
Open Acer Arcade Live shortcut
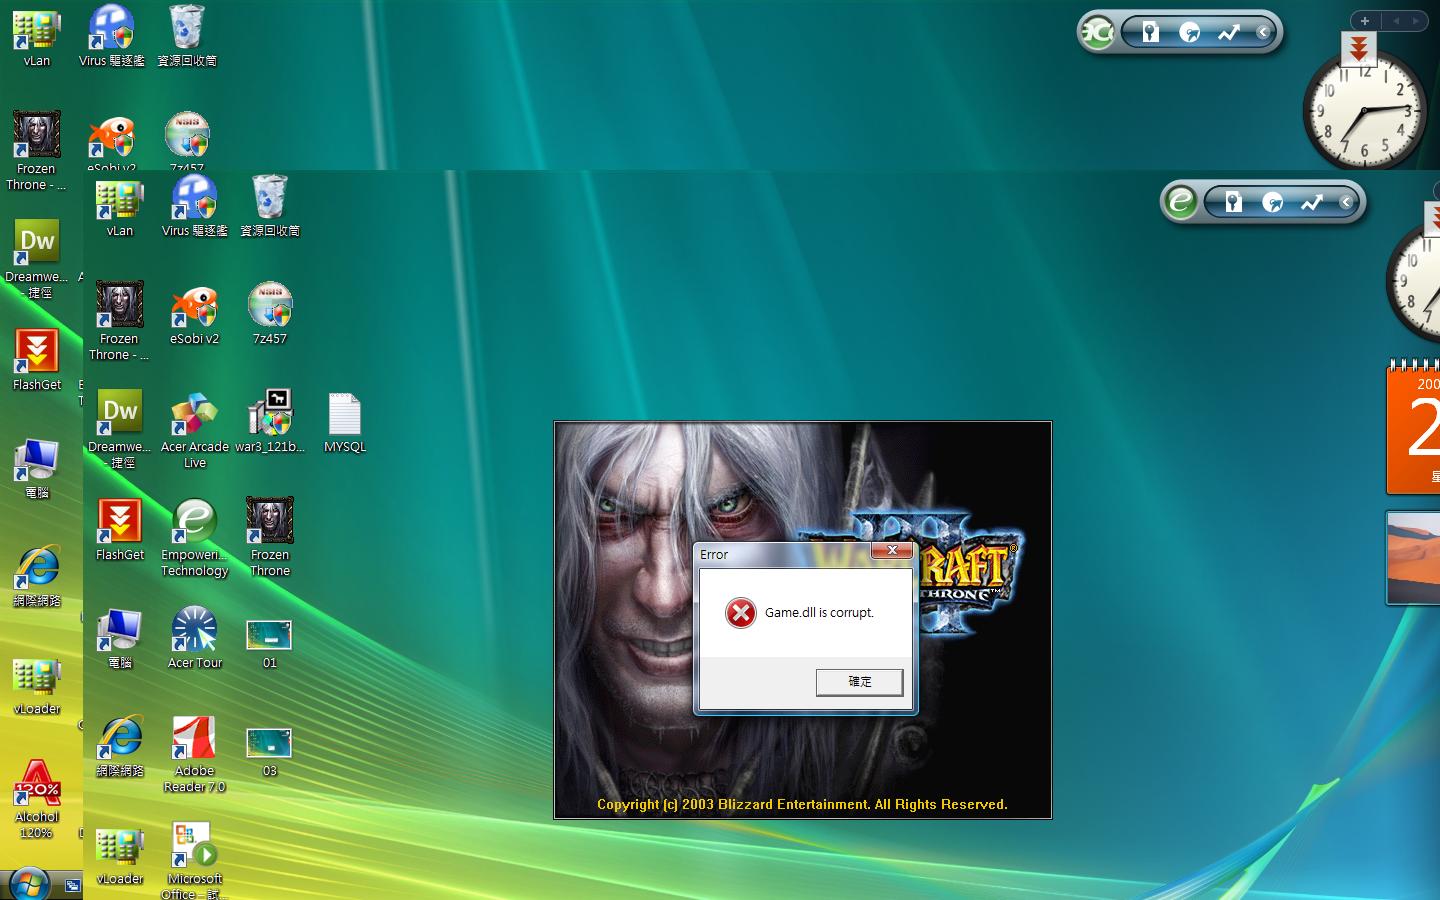(194, 414)
